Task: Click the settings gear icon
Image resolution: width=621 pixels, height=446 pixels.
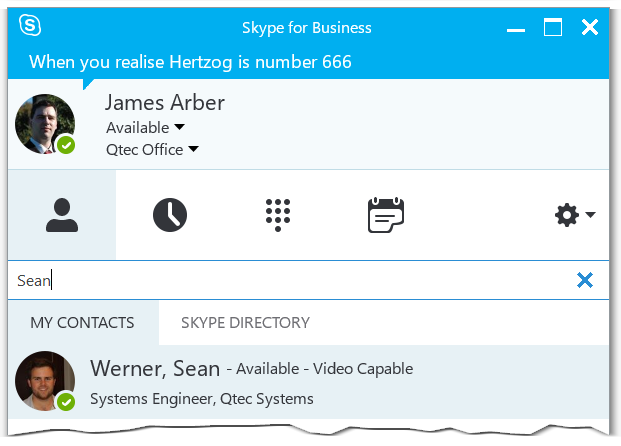Action: pyautogui.click(x=567, y=215)
